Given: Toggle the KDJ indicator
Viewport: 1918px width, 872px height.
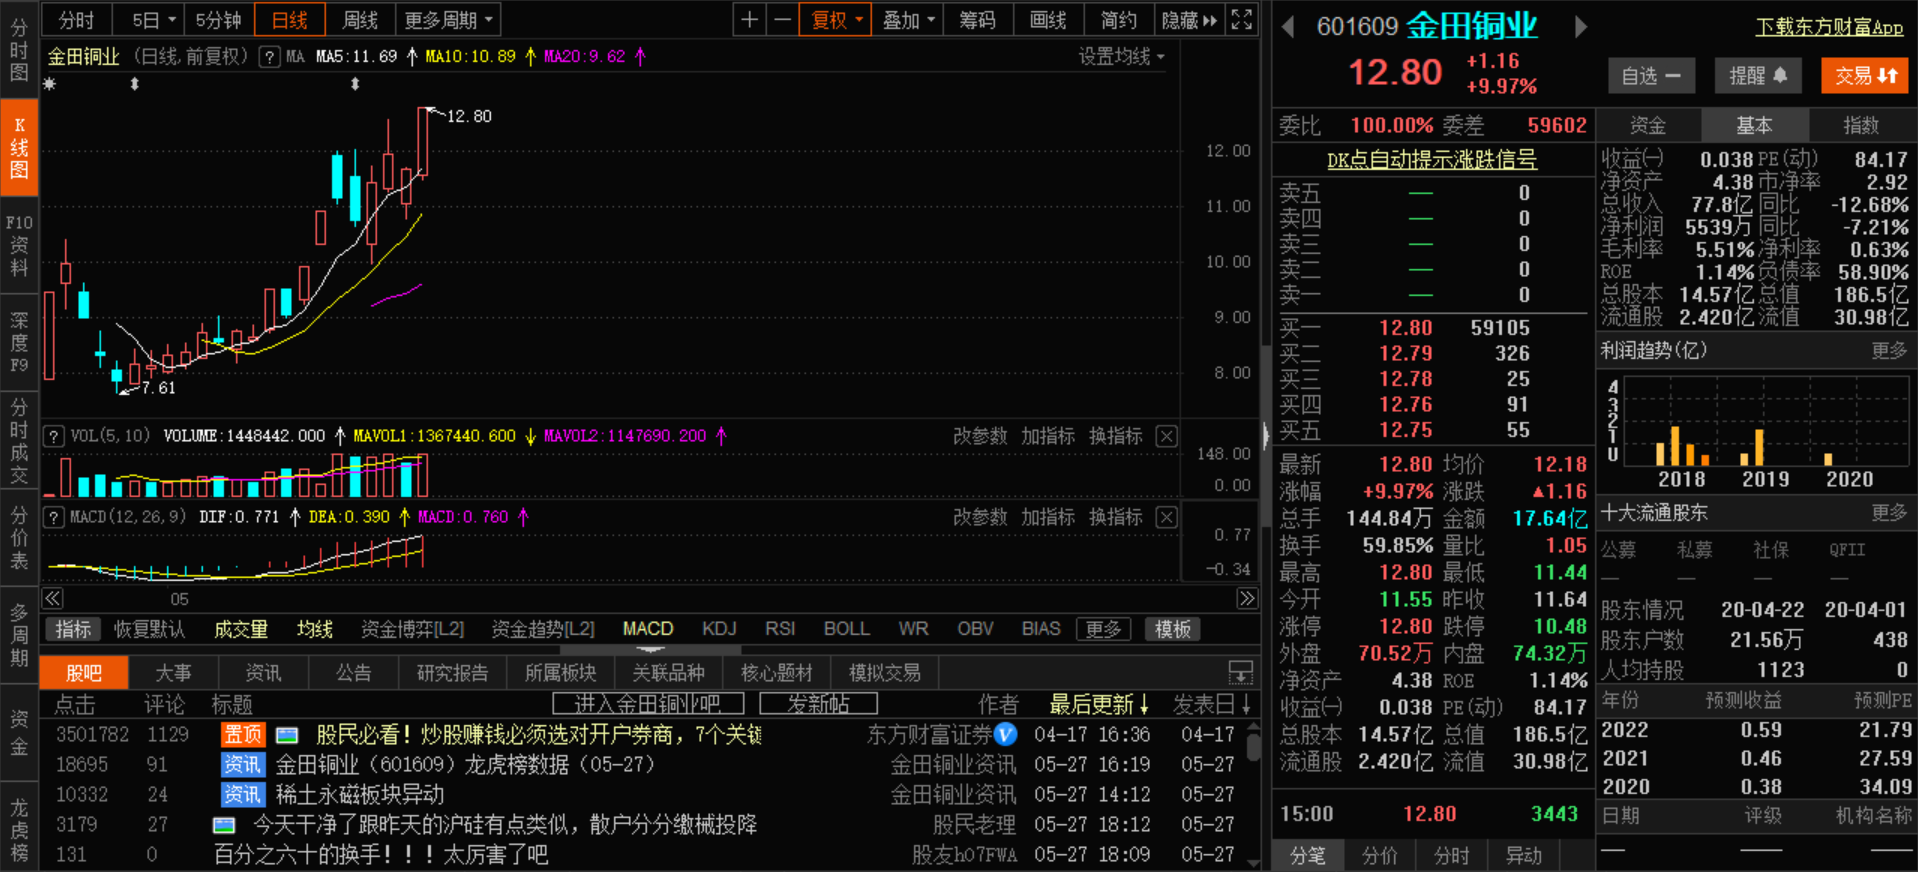Looking at the screenshot, I should 720,629.
